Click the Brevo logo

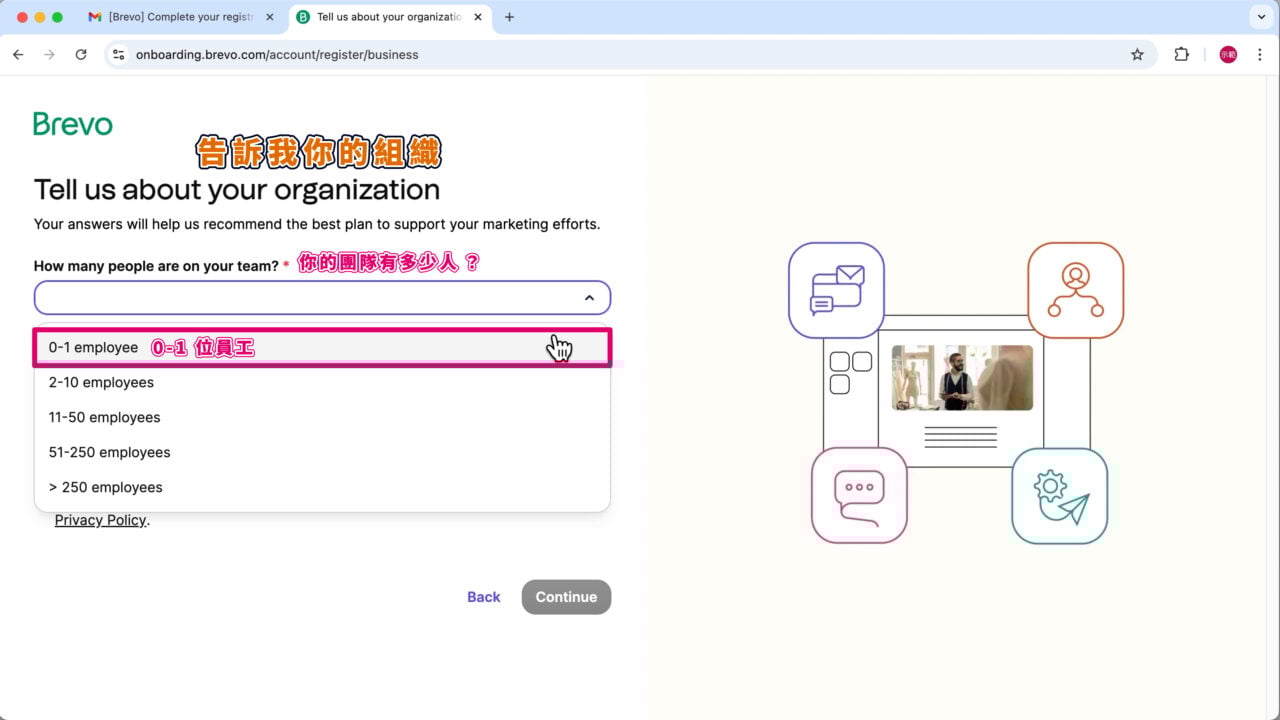tap(73, 124)
